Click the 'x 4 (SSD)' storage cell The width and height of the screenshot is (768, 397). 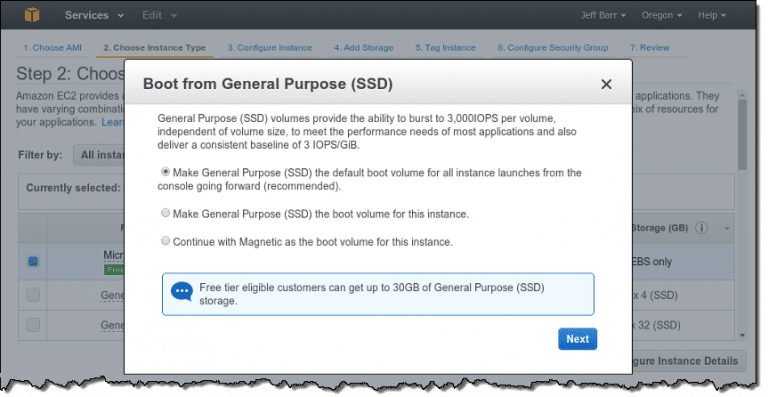pyautogui.click(x=655, y=296)
